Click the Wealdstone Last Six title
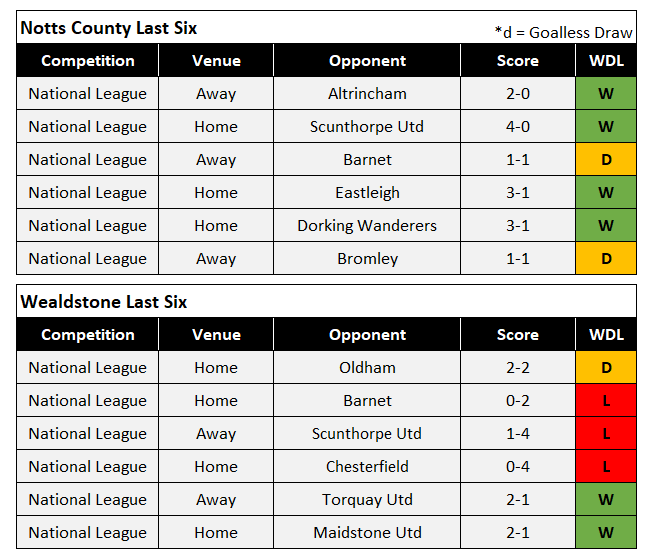The height and width of the screenshot is (559, 653). [x=103, y=302]
